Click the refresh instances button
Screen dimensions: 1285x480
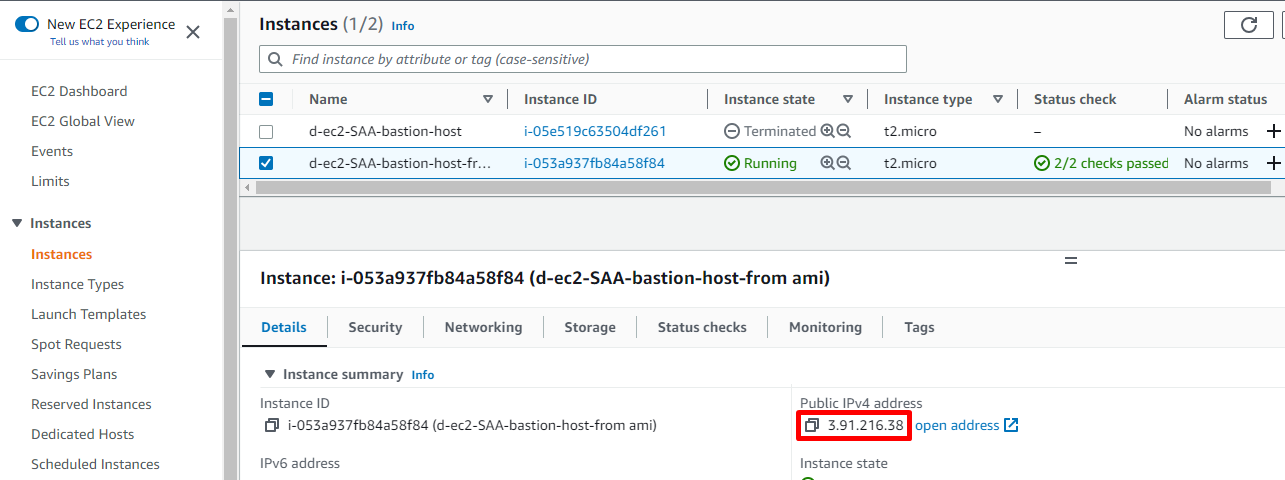point(1248,25)
